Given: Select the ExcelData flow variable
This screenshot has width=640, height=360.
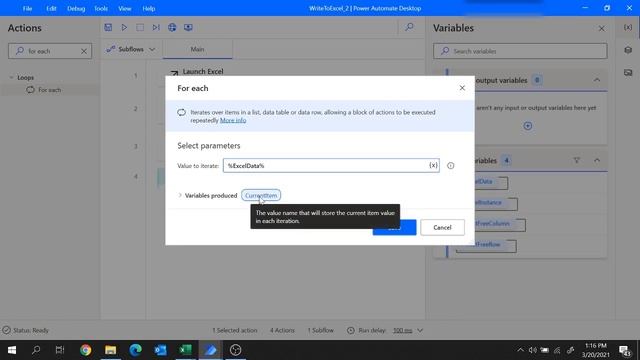Looking at the screenshot, I should (x=491, y=182).
